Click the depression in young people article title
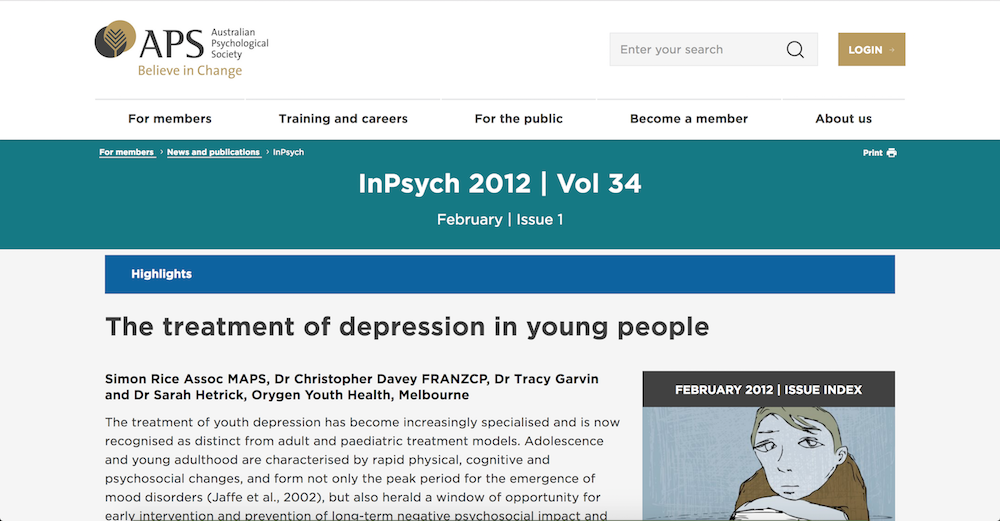Image resolution: width=1000 pixels, height=521 pixels. coord(407,327)
